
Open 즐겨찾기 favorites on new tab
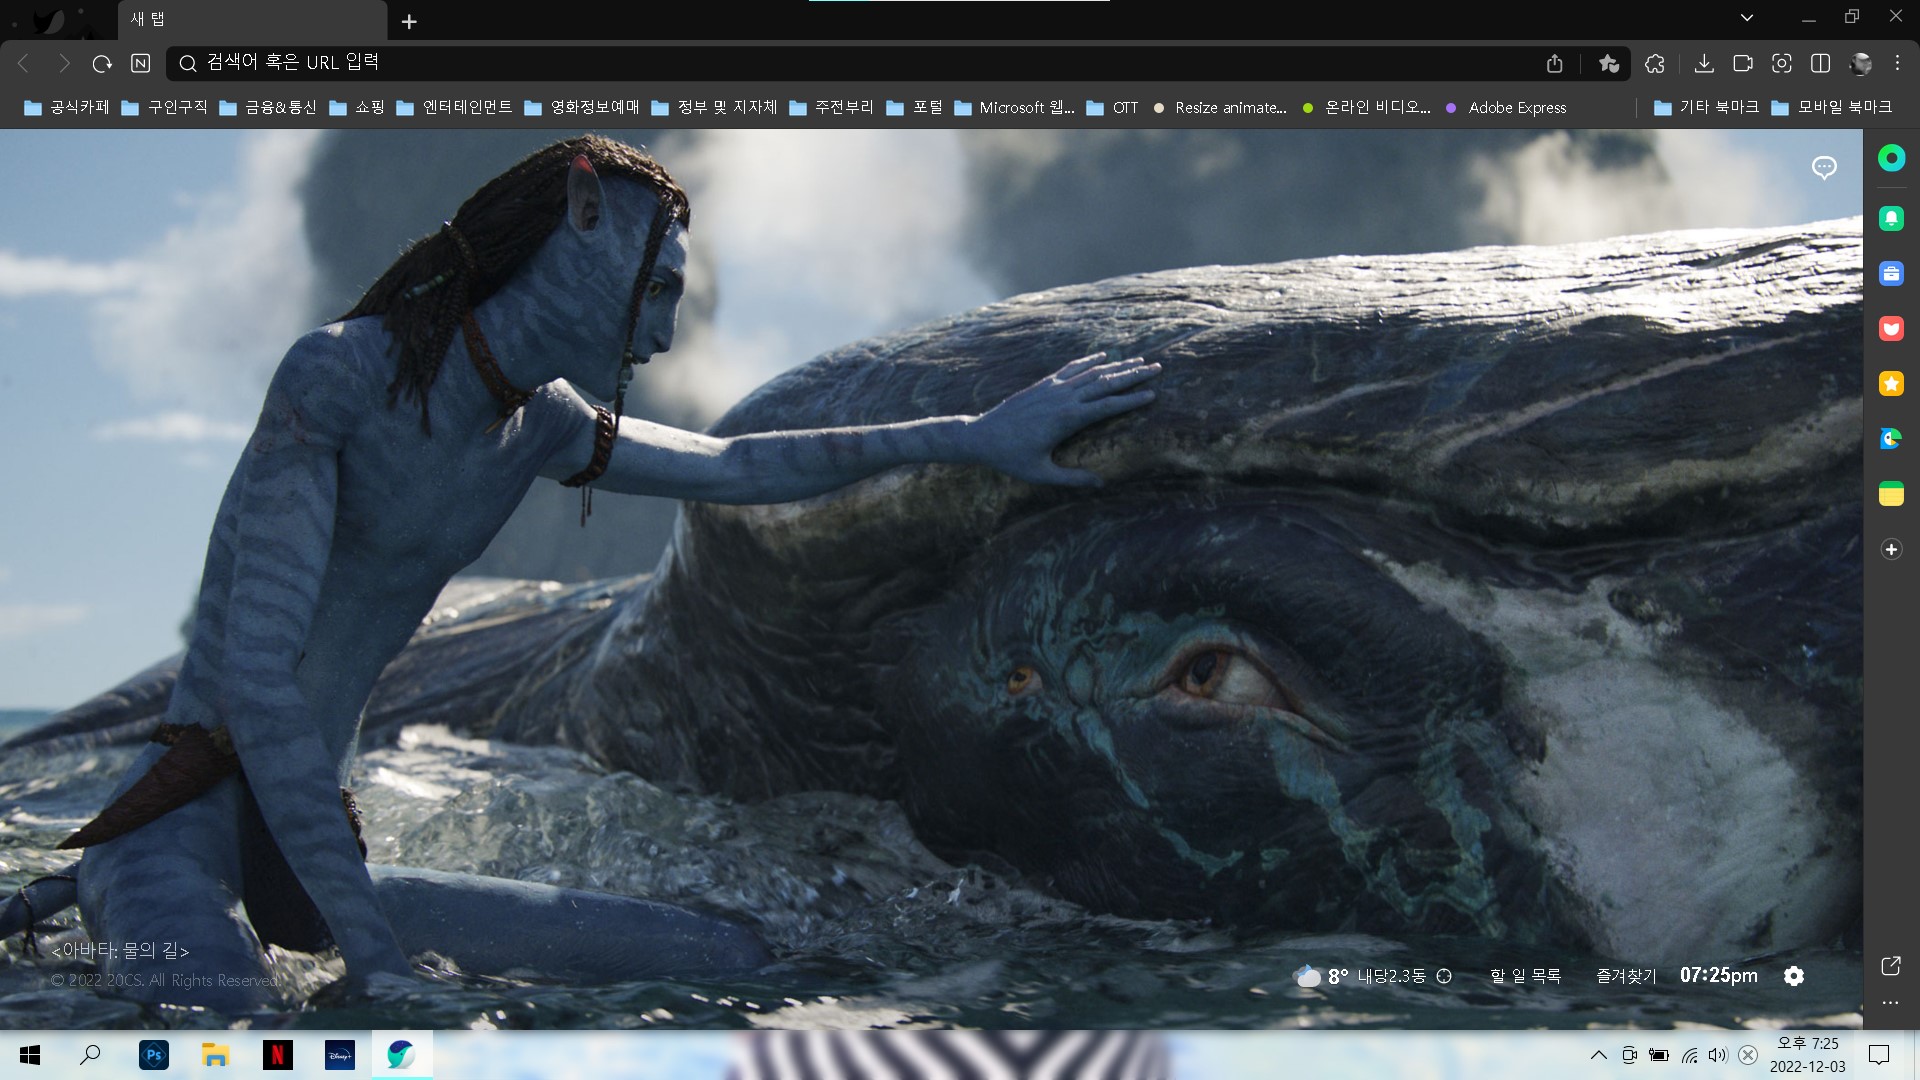tap(1626, 976)
